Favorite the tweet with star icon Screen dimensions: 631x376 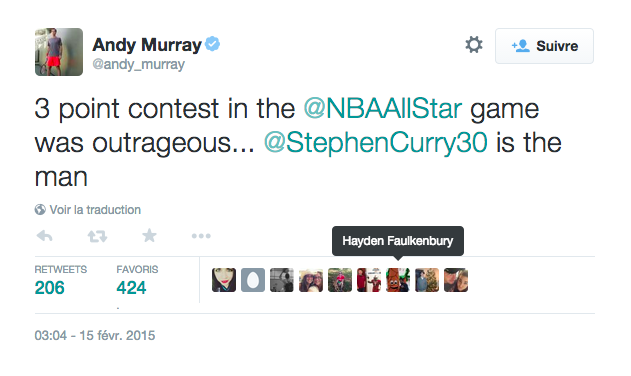point(149,236)
